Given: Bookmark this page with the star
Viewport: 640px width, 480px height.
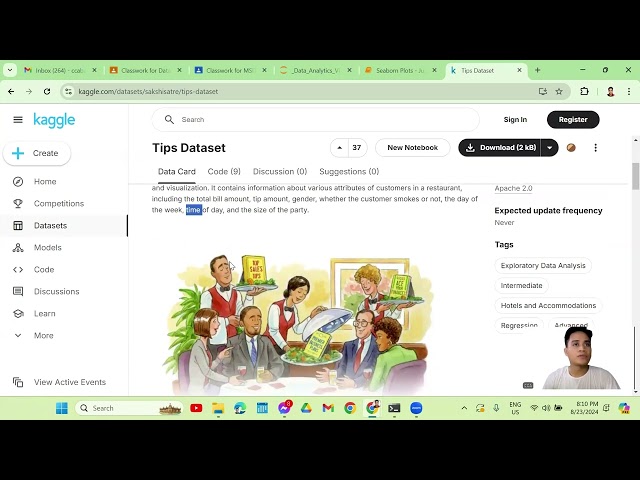Looking at the screenshot, I should (559, 92).
